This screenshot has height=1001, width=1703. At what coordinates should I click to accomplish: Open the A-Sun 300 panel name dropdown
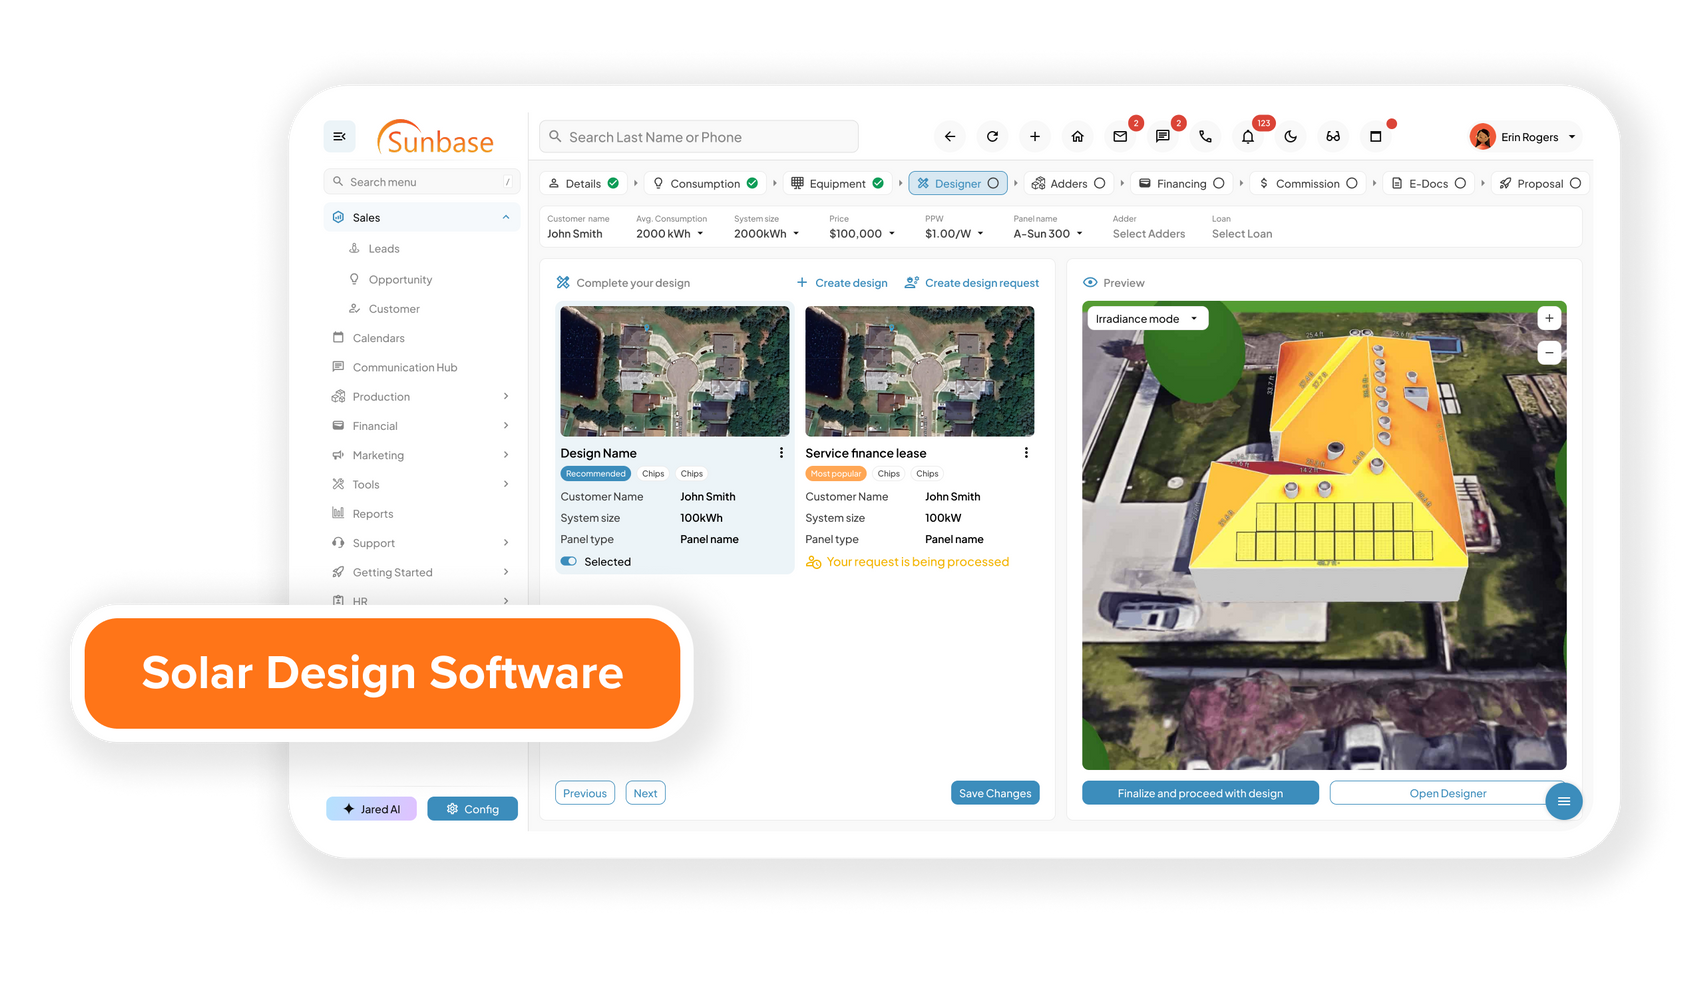click(1047, 233)
